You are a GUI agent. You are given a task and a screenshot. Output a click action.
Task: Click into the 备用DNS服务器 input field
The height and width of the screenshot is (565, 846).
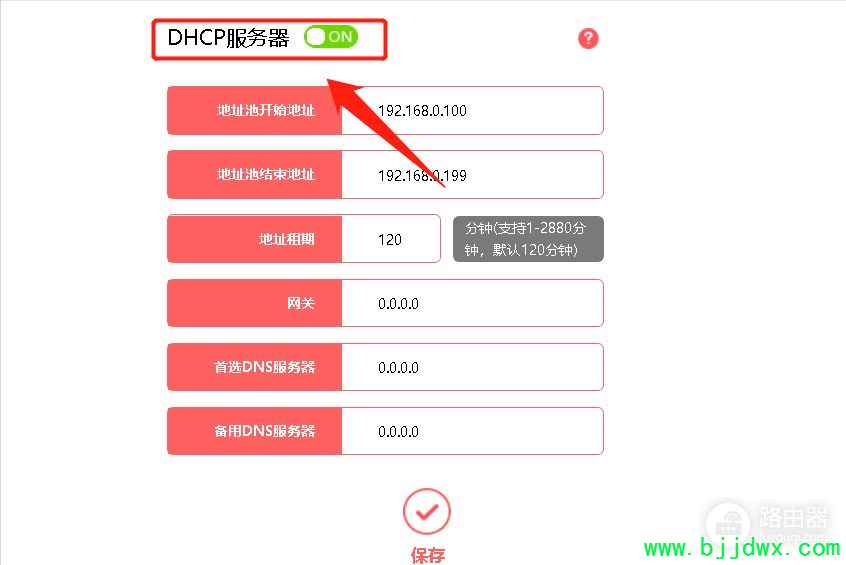[472, 431]
